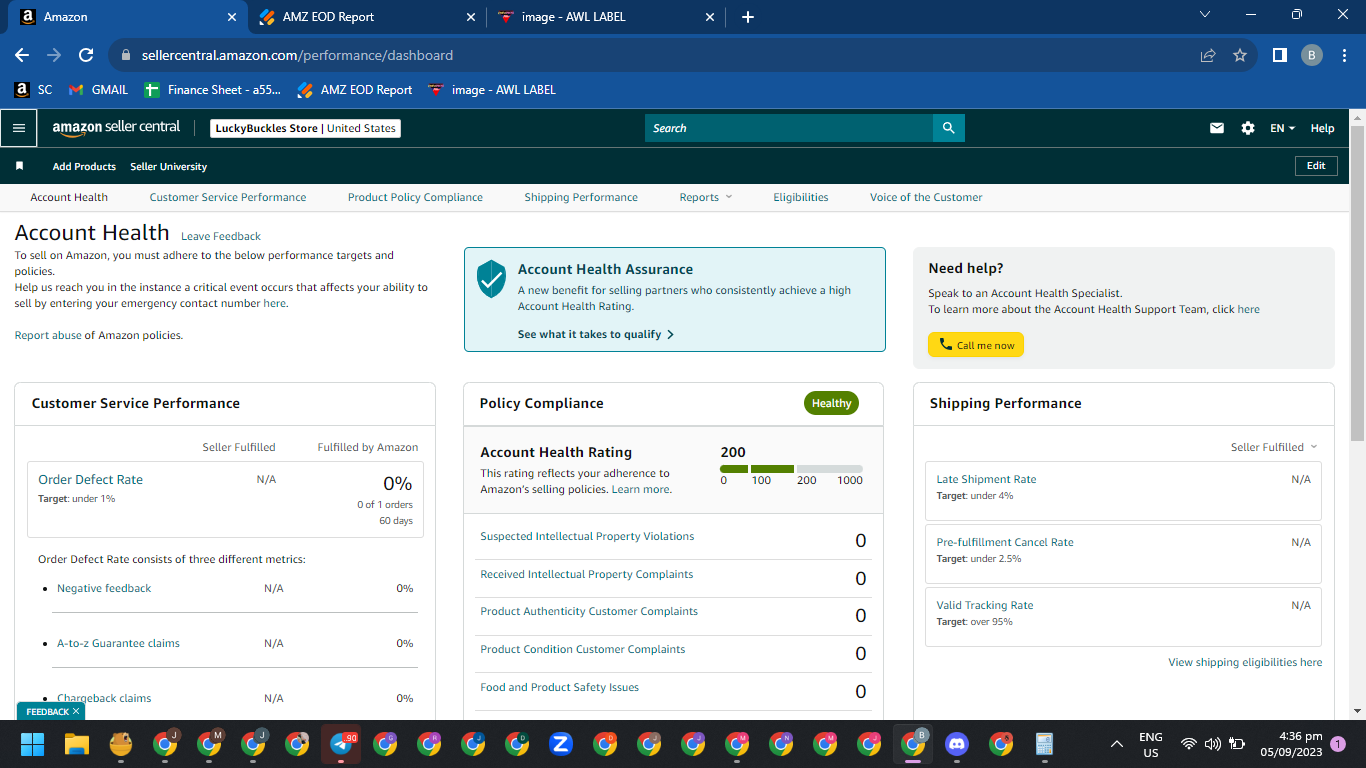Open the Seller Central settings gear

point(1247,128)
